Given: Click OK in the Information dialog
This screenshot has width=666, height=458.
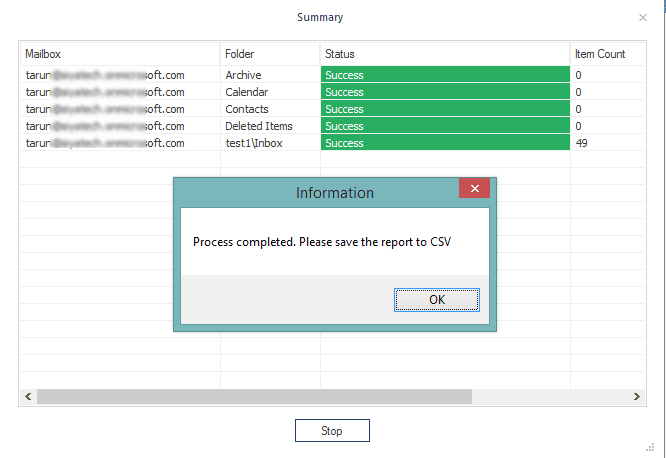Looking at the screenshot, I should tap(437, 300).
